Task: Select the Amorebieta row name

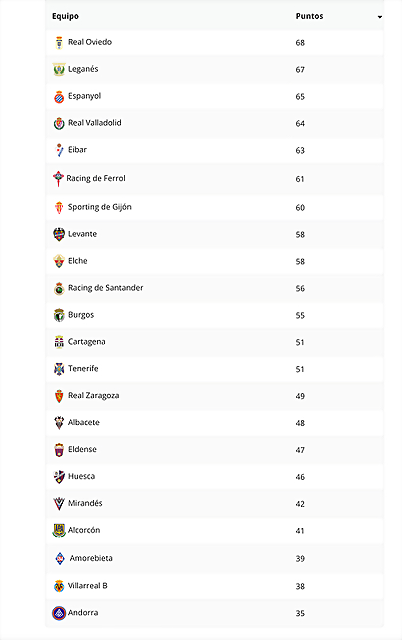Action: (91, 558)
